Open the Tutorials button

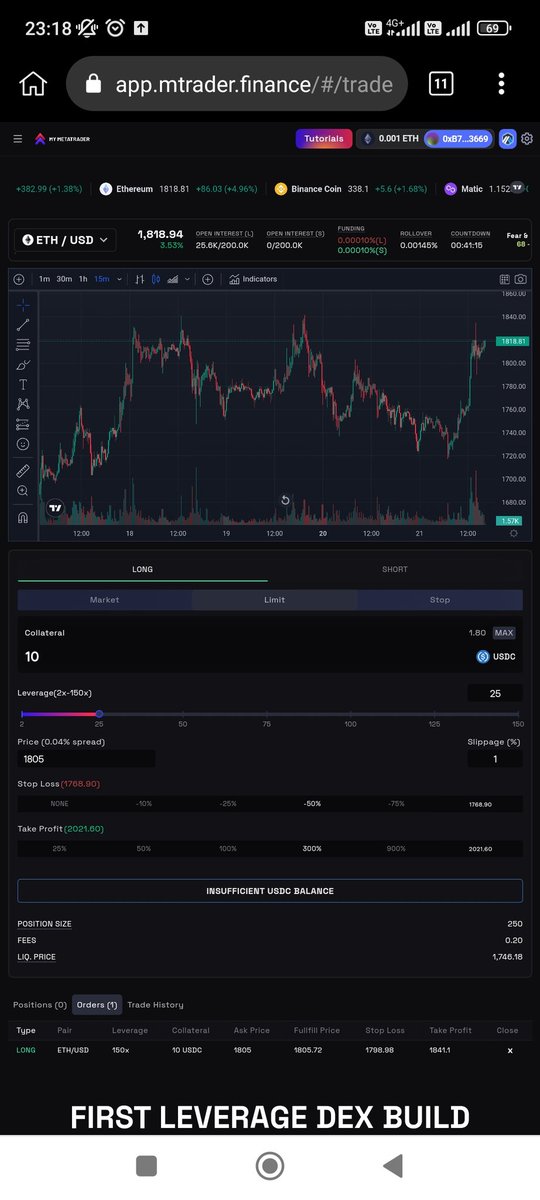click(x=324, y=139)
